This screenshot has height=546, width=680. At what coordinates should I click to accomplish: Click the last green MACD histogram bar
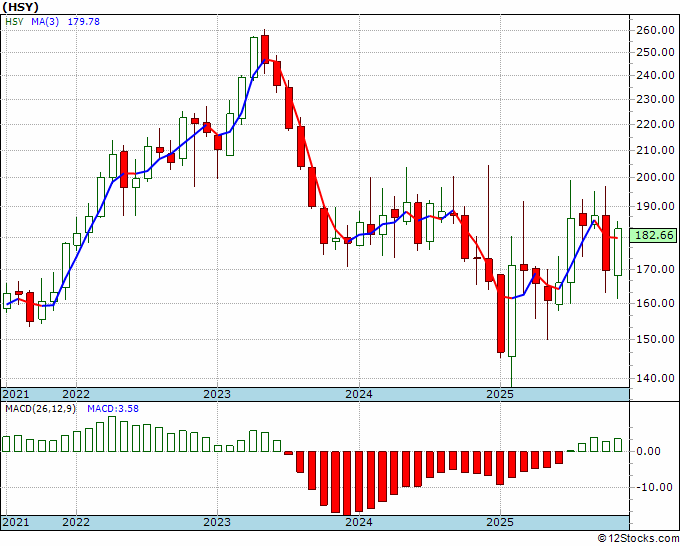(x=618, y=445)
